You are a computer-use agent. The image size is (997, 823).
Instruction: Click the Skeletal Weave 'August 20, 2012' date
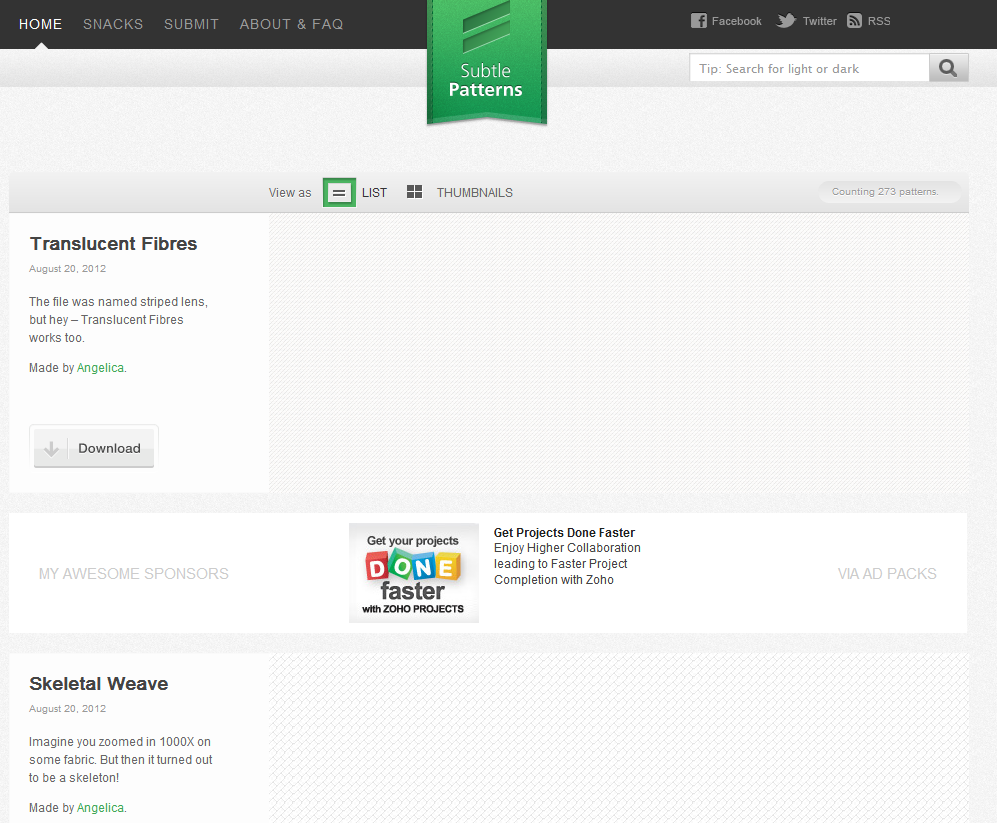67,709
